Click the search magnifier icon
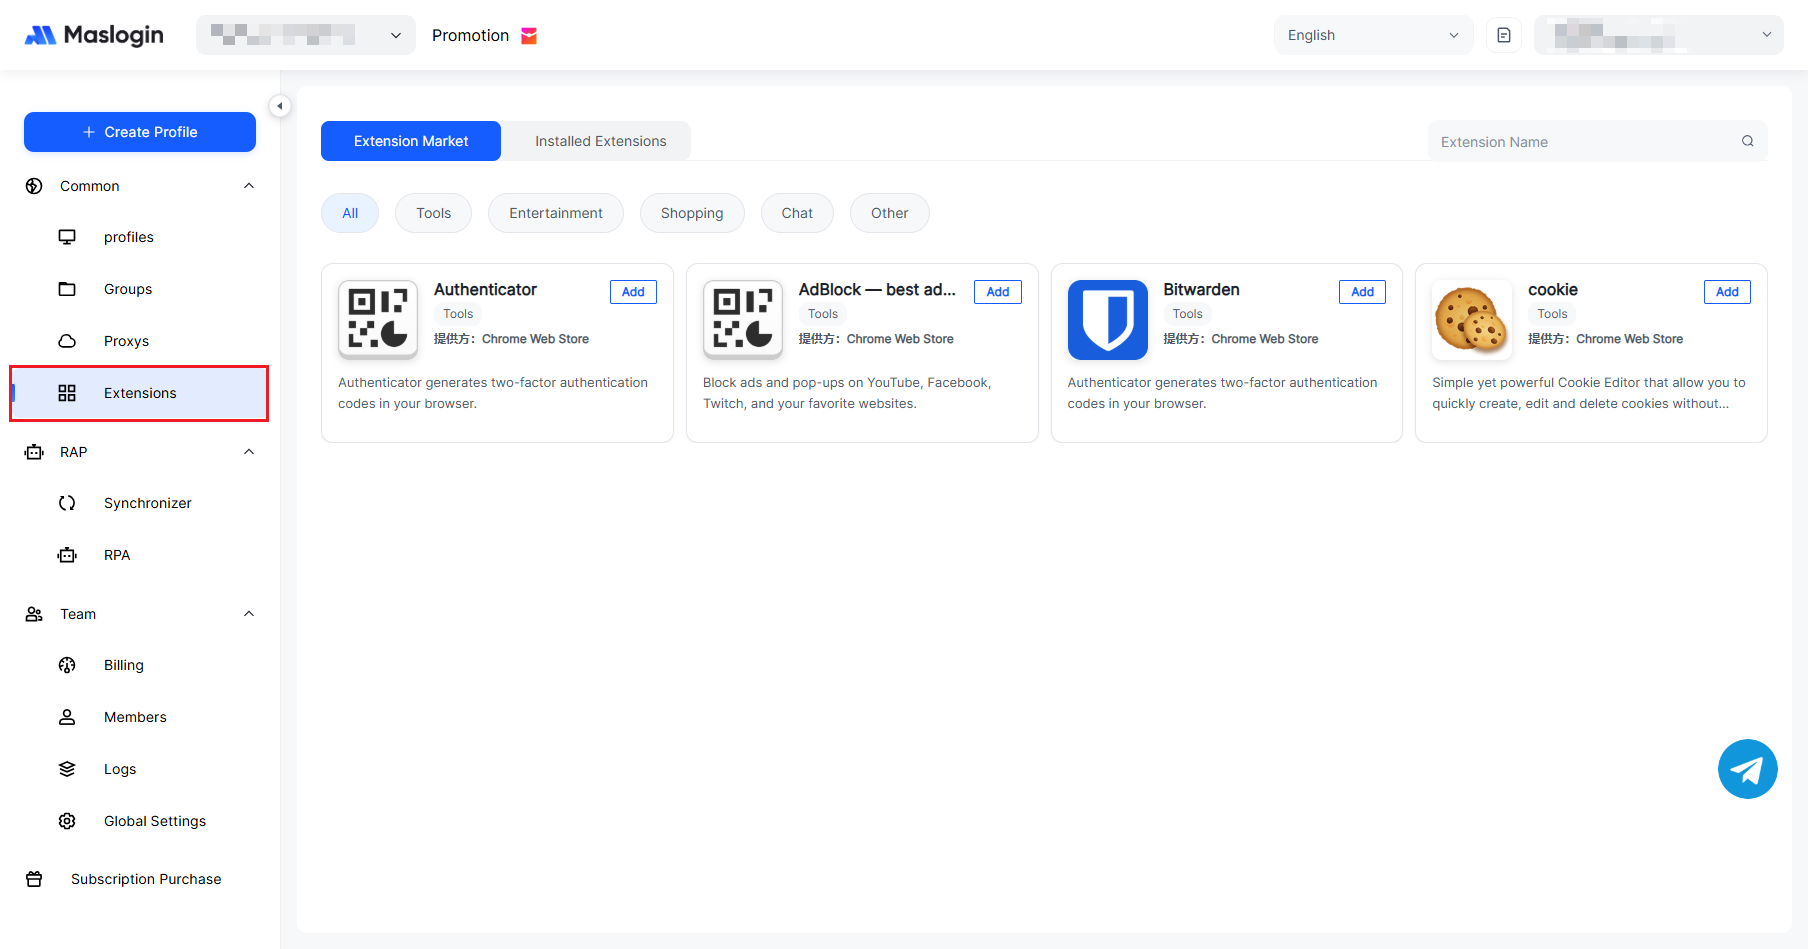 click(x=1747, y=141)
